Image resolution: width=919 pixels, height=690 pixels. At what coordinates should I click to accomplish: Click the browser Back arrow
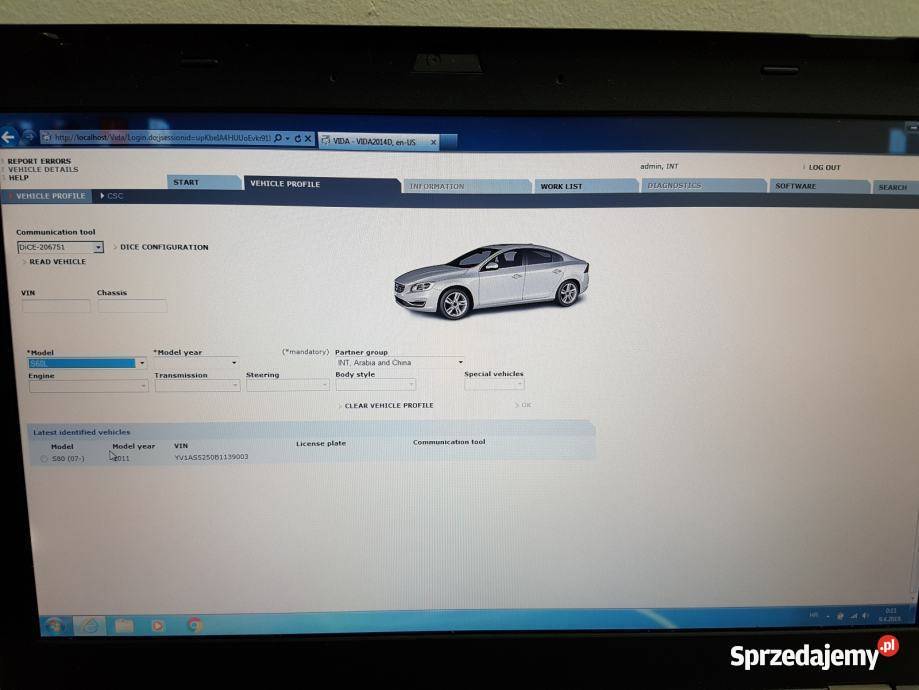coord(8,137)
